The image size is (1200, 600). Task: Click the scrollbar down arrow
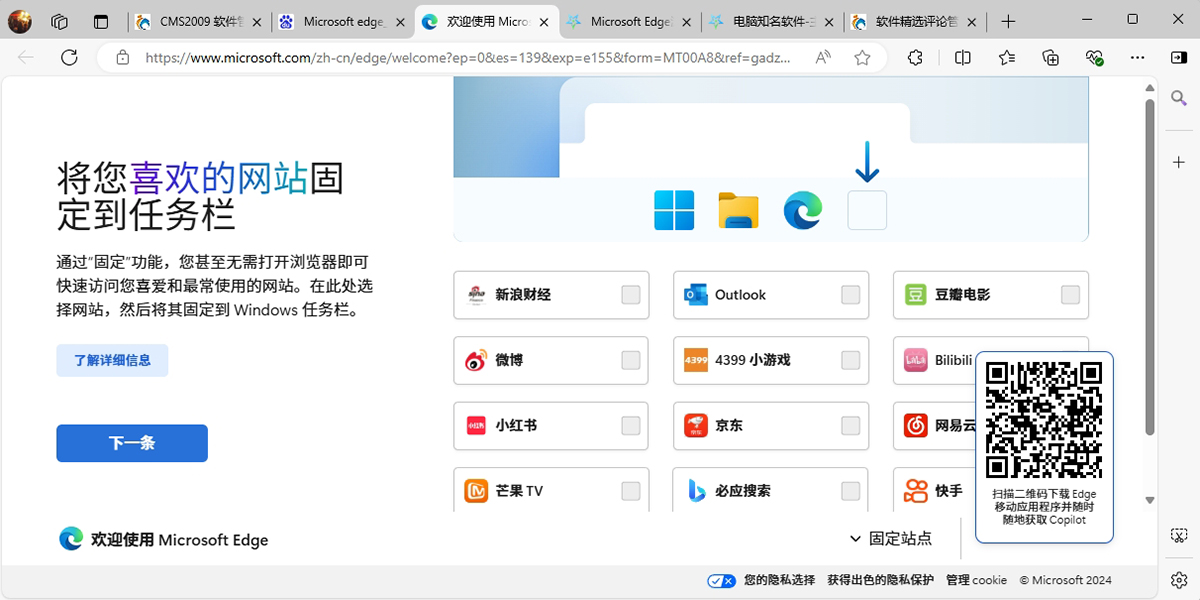1150,499
